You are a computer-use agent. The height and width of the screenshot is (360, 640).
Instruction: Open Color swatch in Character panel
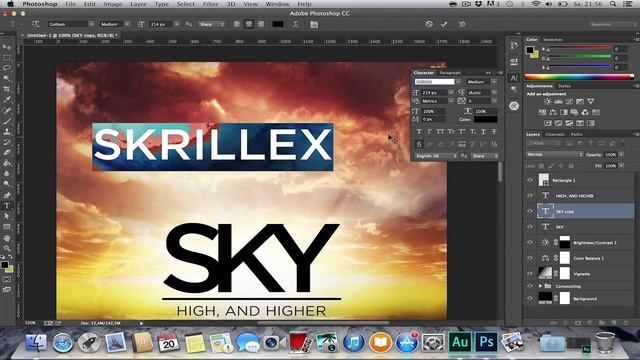point(485,119)
